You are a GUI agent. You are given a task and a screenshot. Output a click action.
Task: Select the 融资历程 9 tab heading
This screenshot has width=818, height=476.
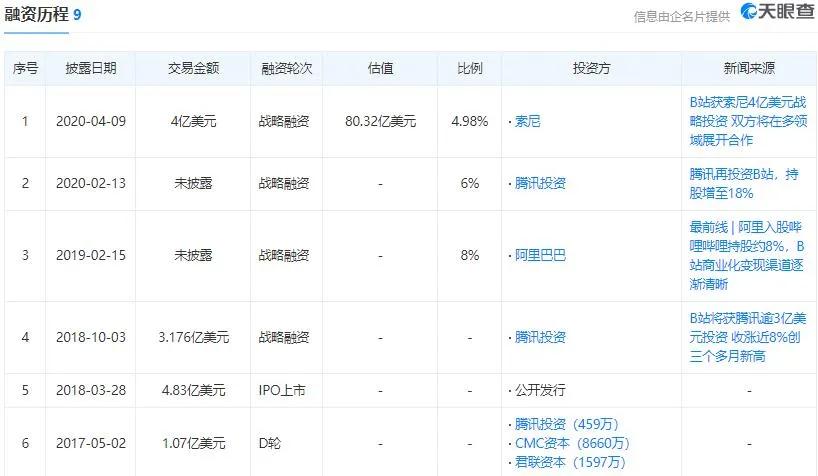[x=43, y=14]
